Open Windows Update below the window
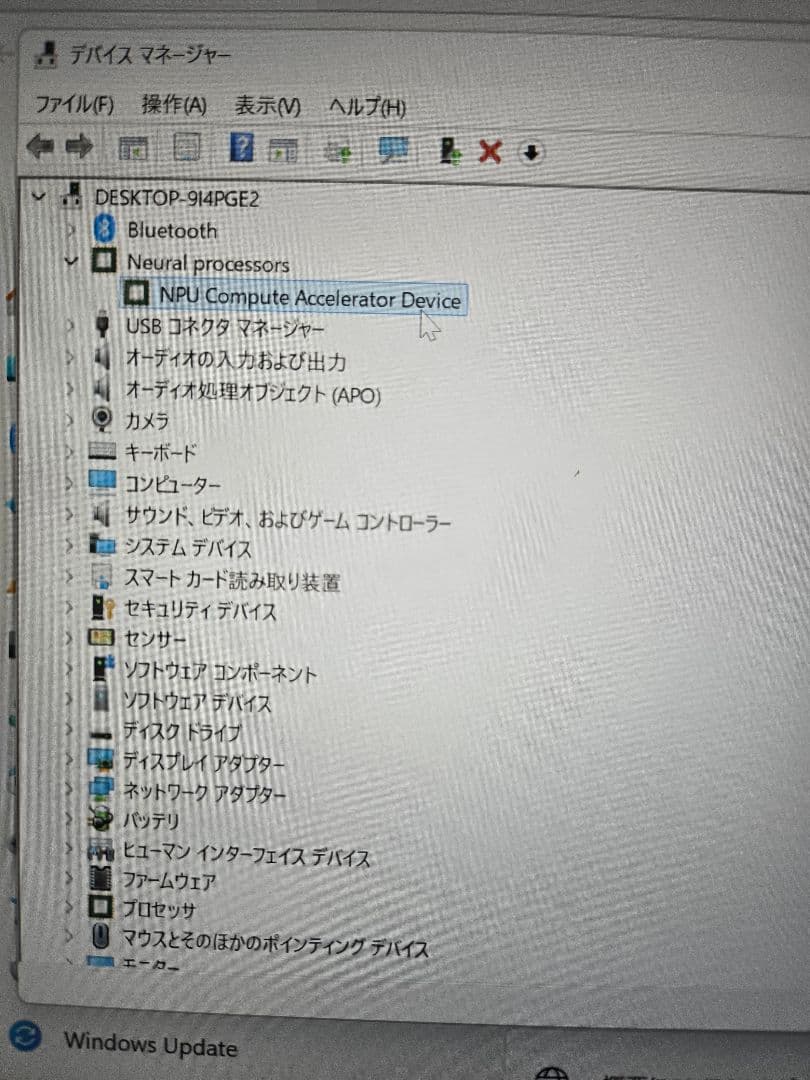 tap(150, 1045)
